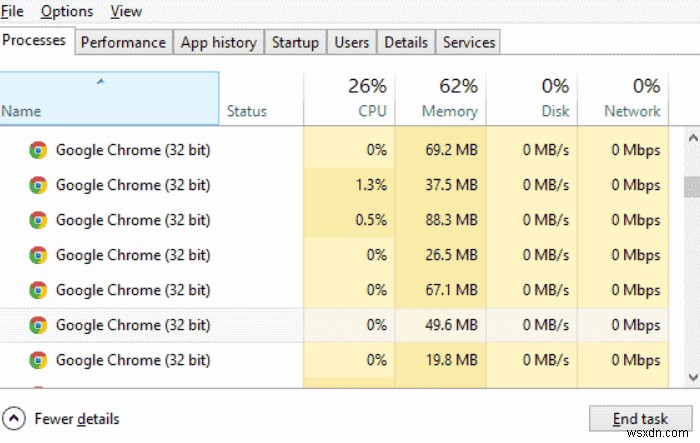
Task: Sort by the Status column header
Action: coord(261,98)
